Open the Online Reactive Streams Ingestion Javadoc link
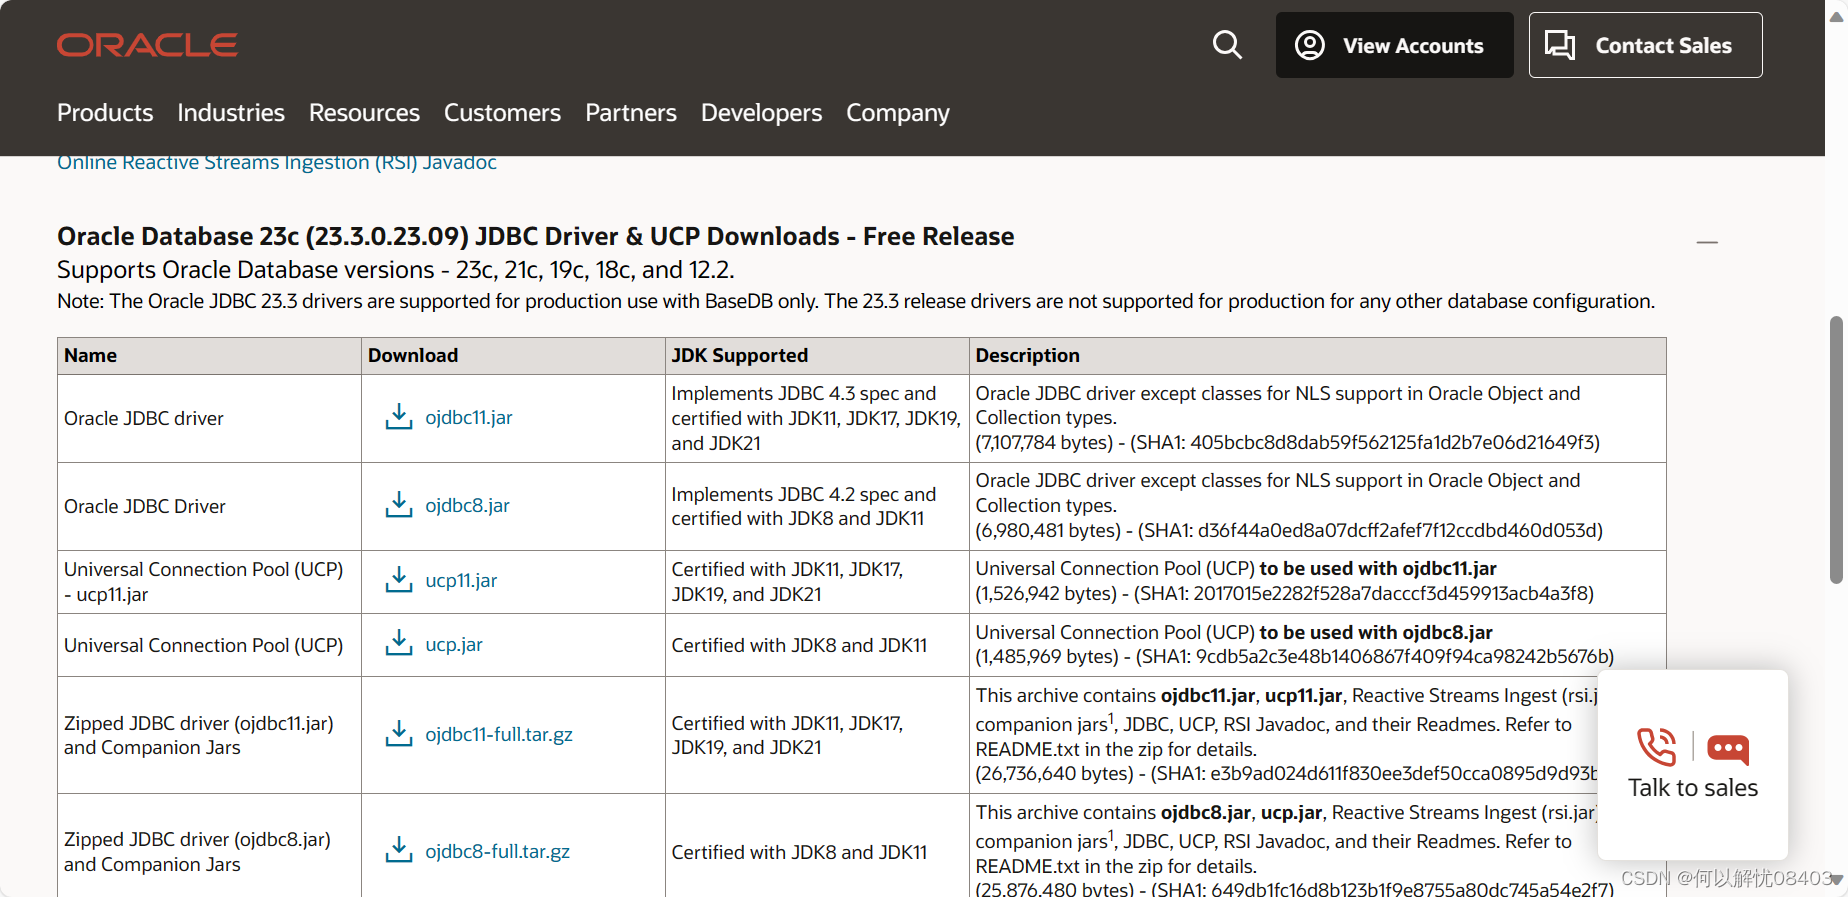The image size is (1848, 897). click(x=277, y=163)
